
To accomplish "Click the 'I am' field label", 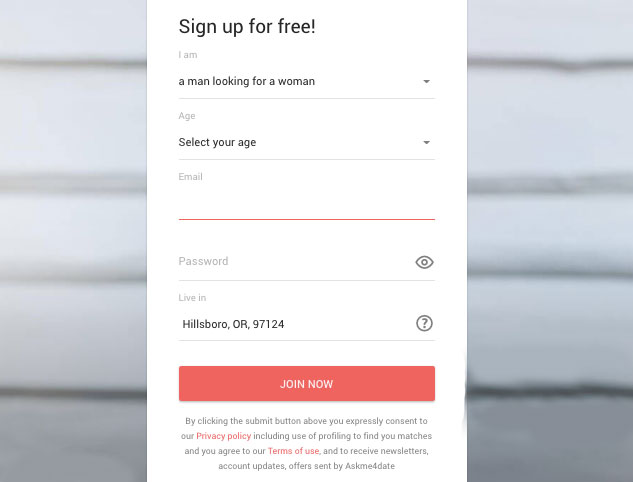I will [x=188, y=55].
